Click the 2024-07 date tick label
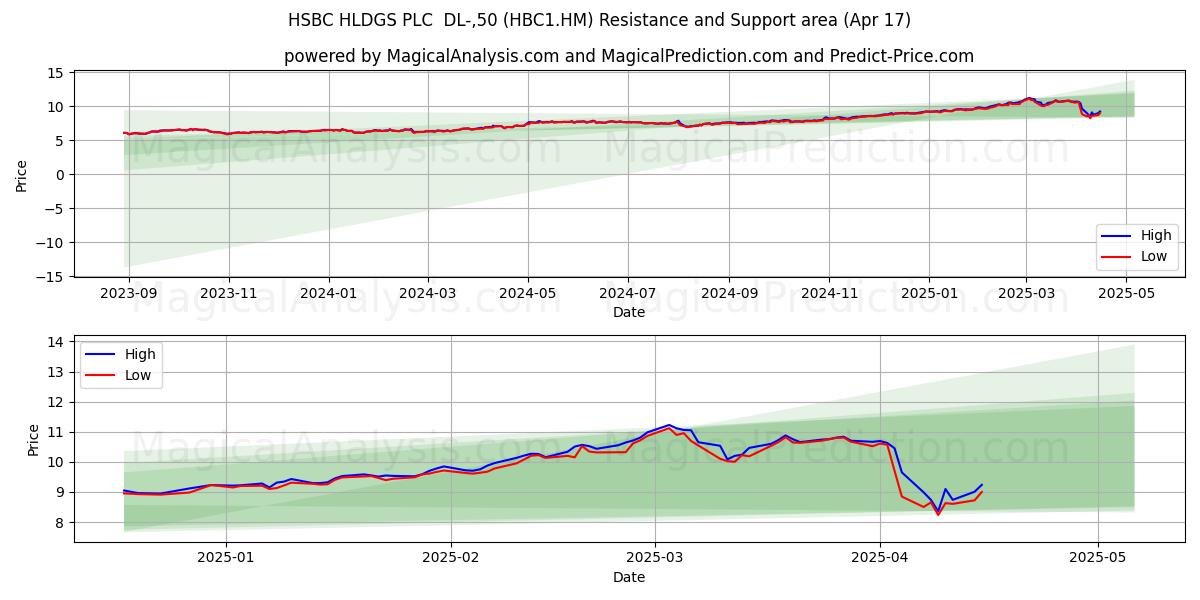 click(x=628, y=293)
